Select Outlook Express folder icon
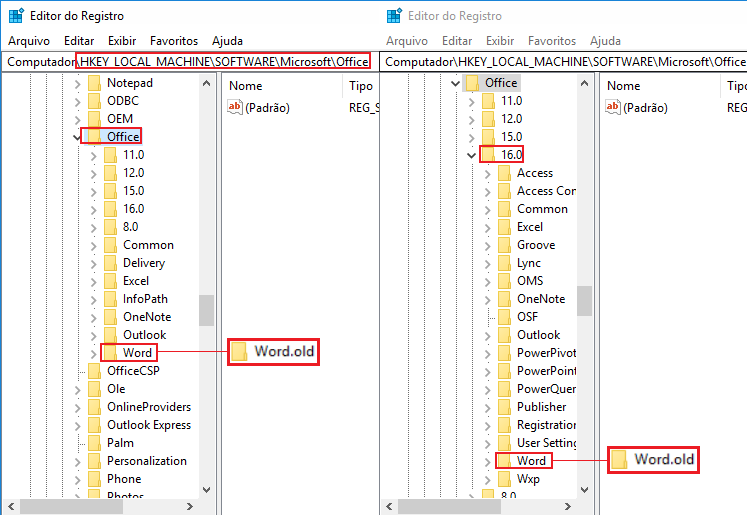 (94, 425)
